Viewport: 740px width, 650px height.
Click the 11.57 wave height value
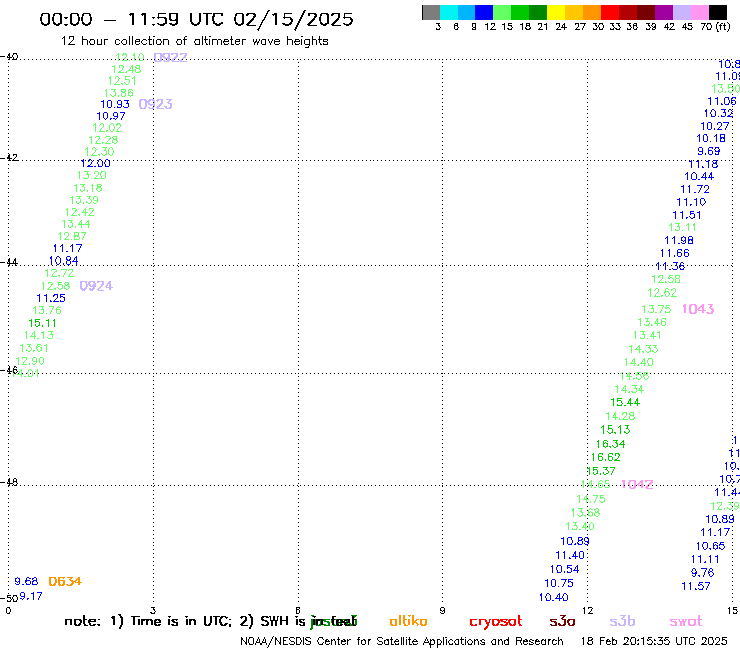pyautogui.click(x=696, y=586)
